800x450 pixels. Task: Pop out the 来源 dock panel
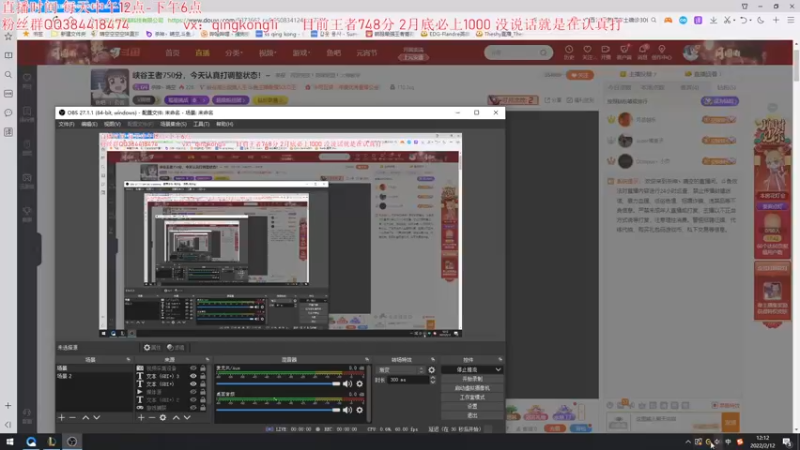tap(207, 360)
